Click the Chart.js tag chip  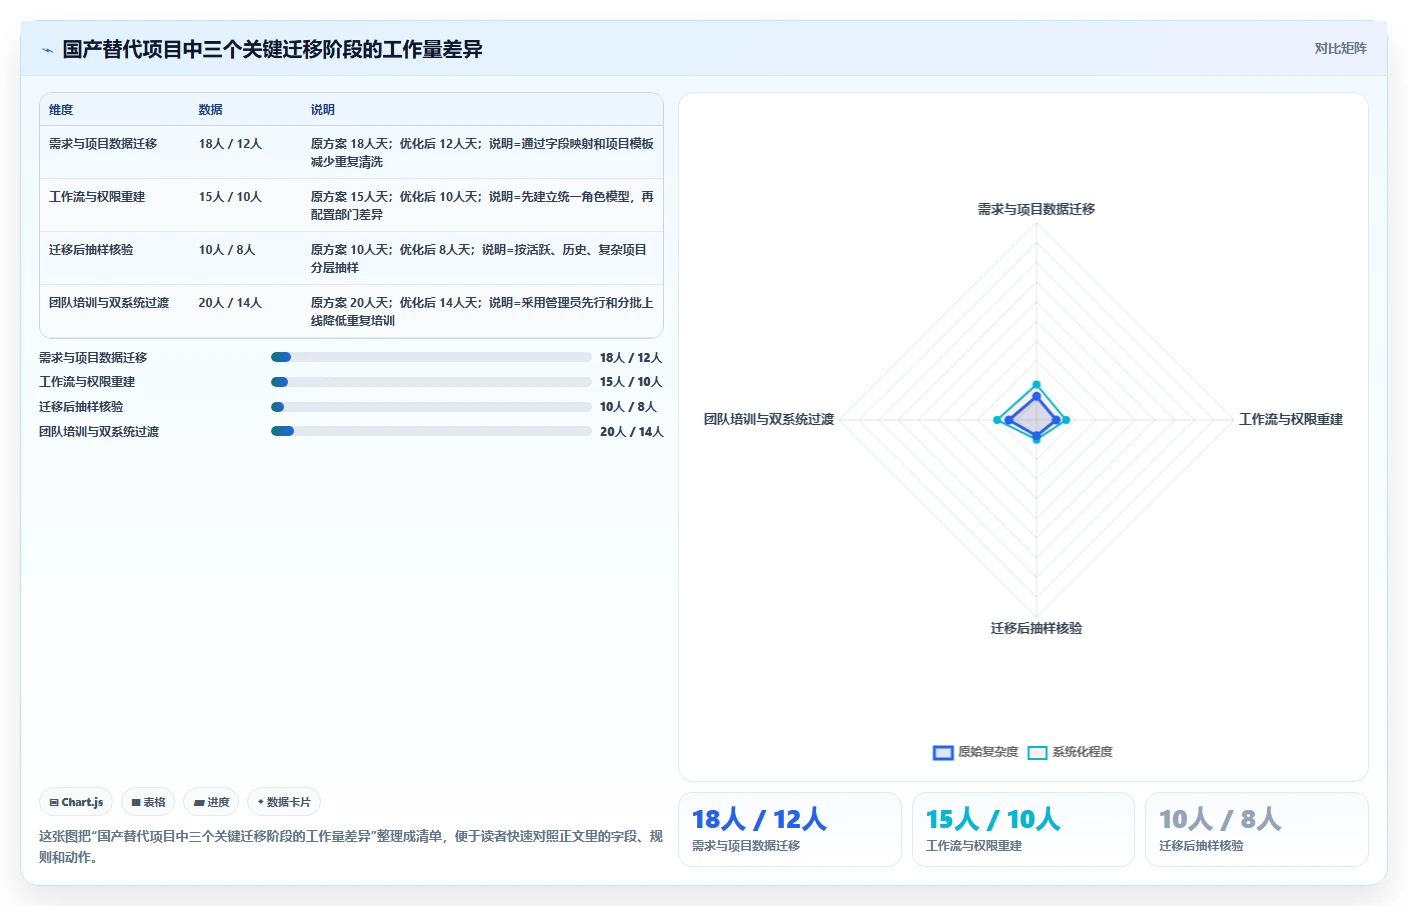tap(76, 802)
